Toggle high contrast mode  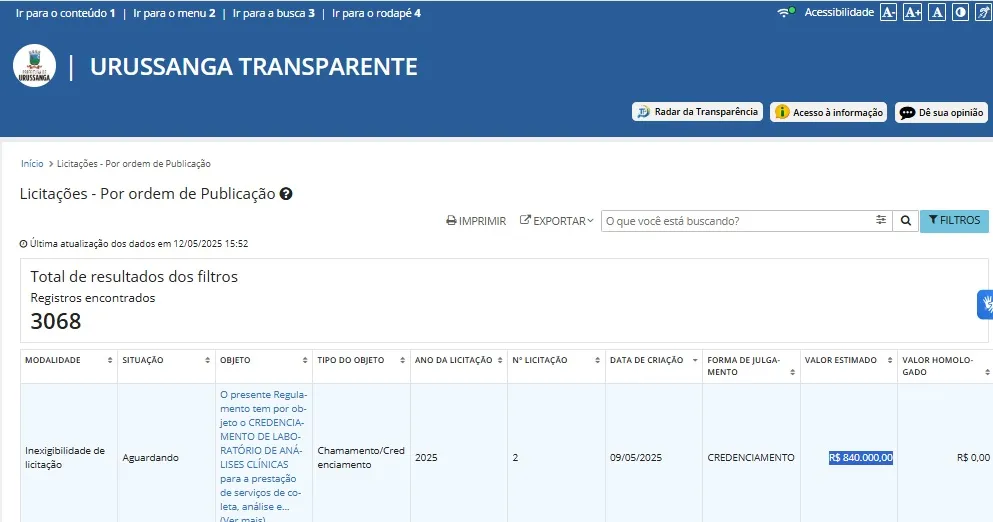(961, 13)
